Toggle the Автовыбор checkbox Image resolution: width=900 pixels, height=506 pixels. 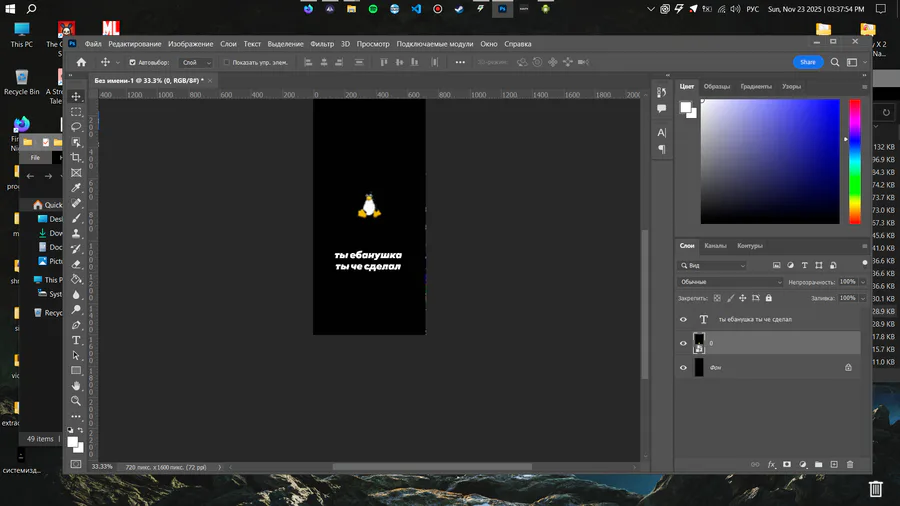[133, 63]
